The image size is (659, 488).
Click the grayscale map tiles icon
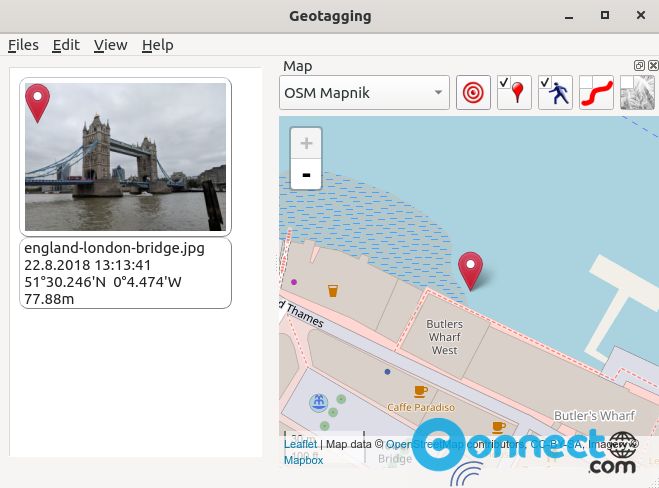click(x=638, y=92)
